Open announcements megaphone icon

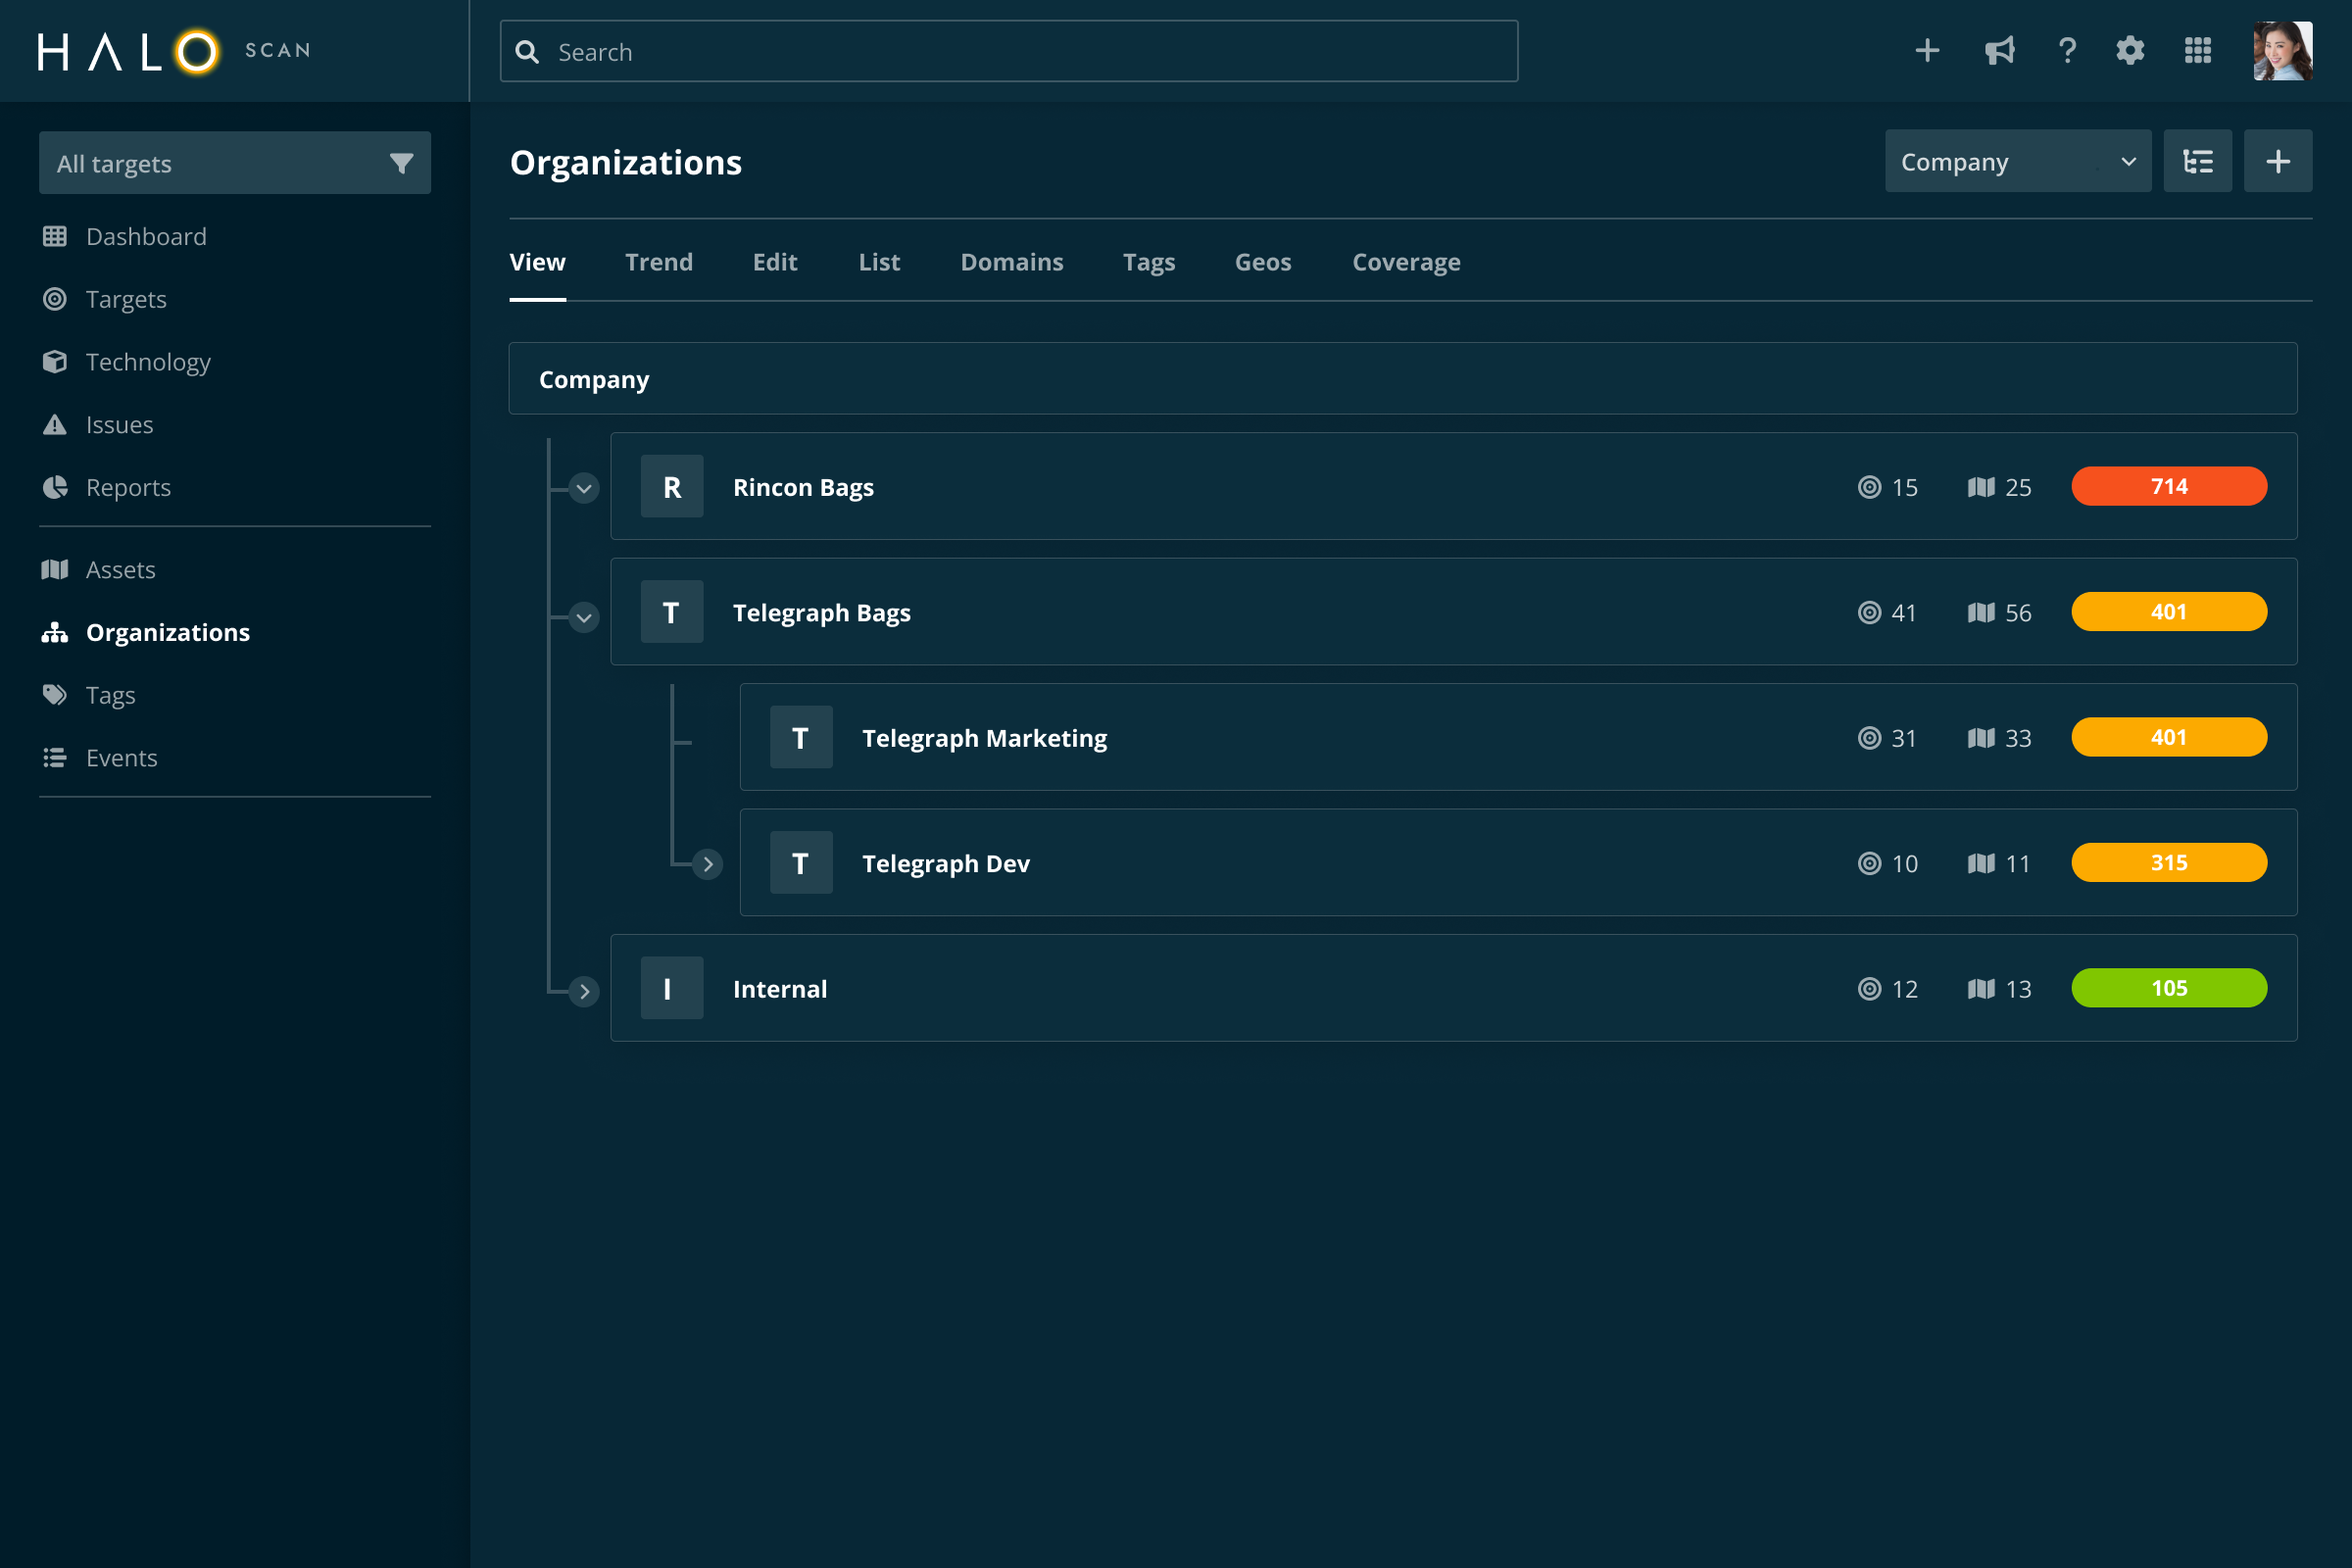tap(1999, 51)
